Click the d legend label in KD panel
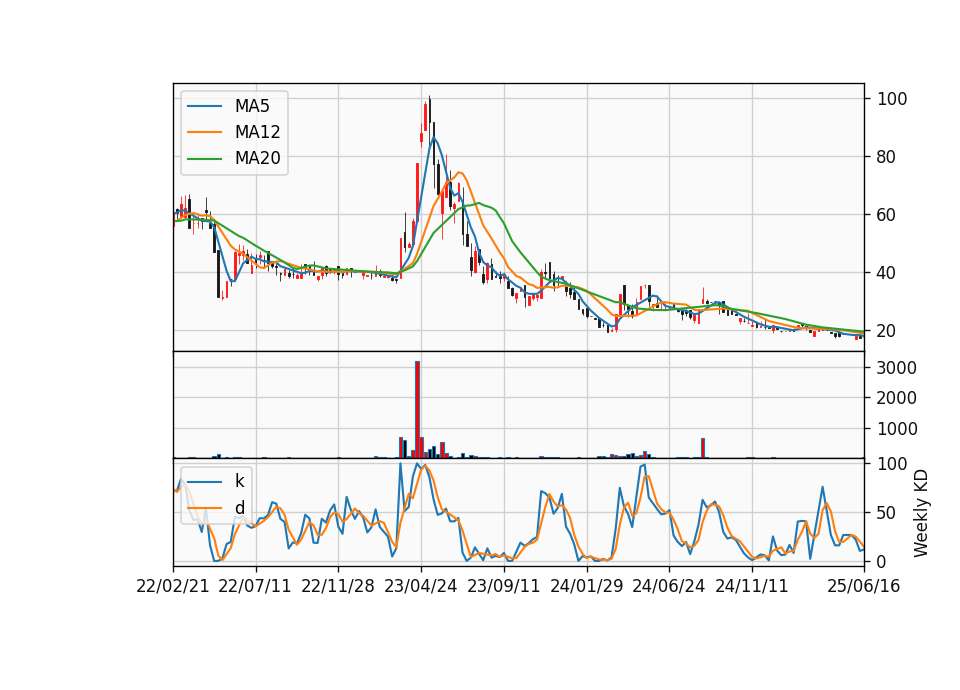The width and height of the screenshot is (960, 690). 239,508
